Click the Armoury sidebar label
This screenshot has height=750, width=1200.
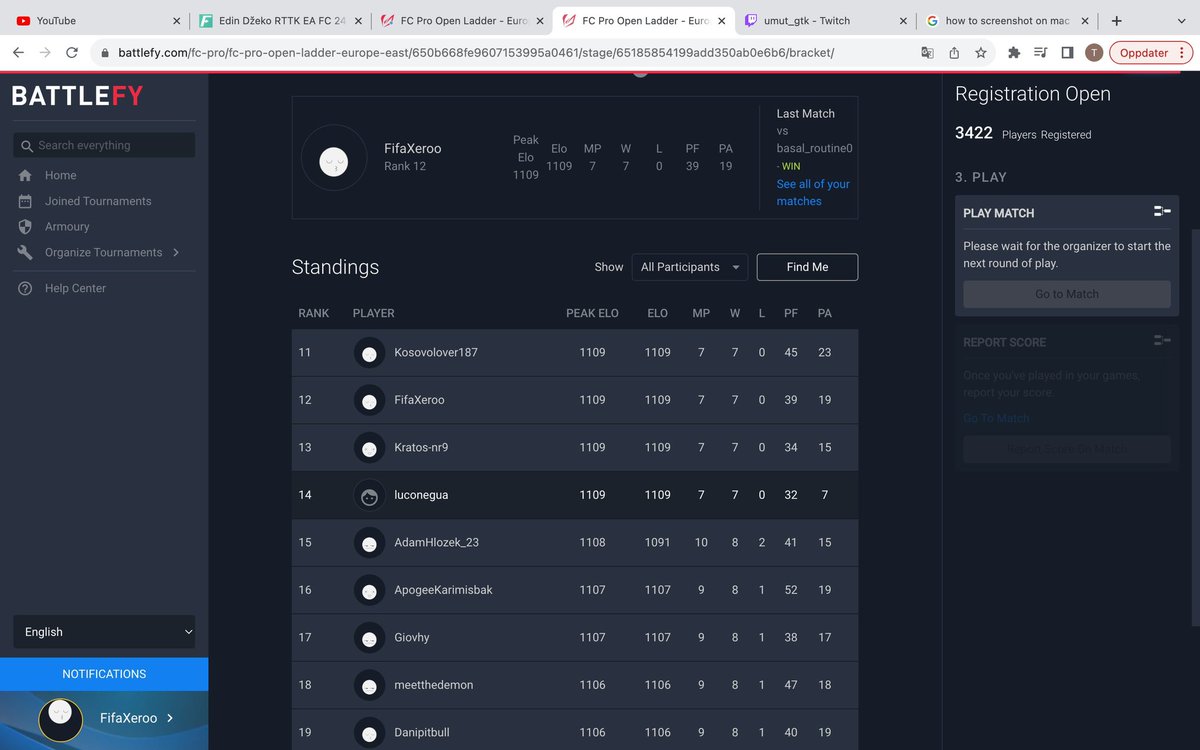67,227
